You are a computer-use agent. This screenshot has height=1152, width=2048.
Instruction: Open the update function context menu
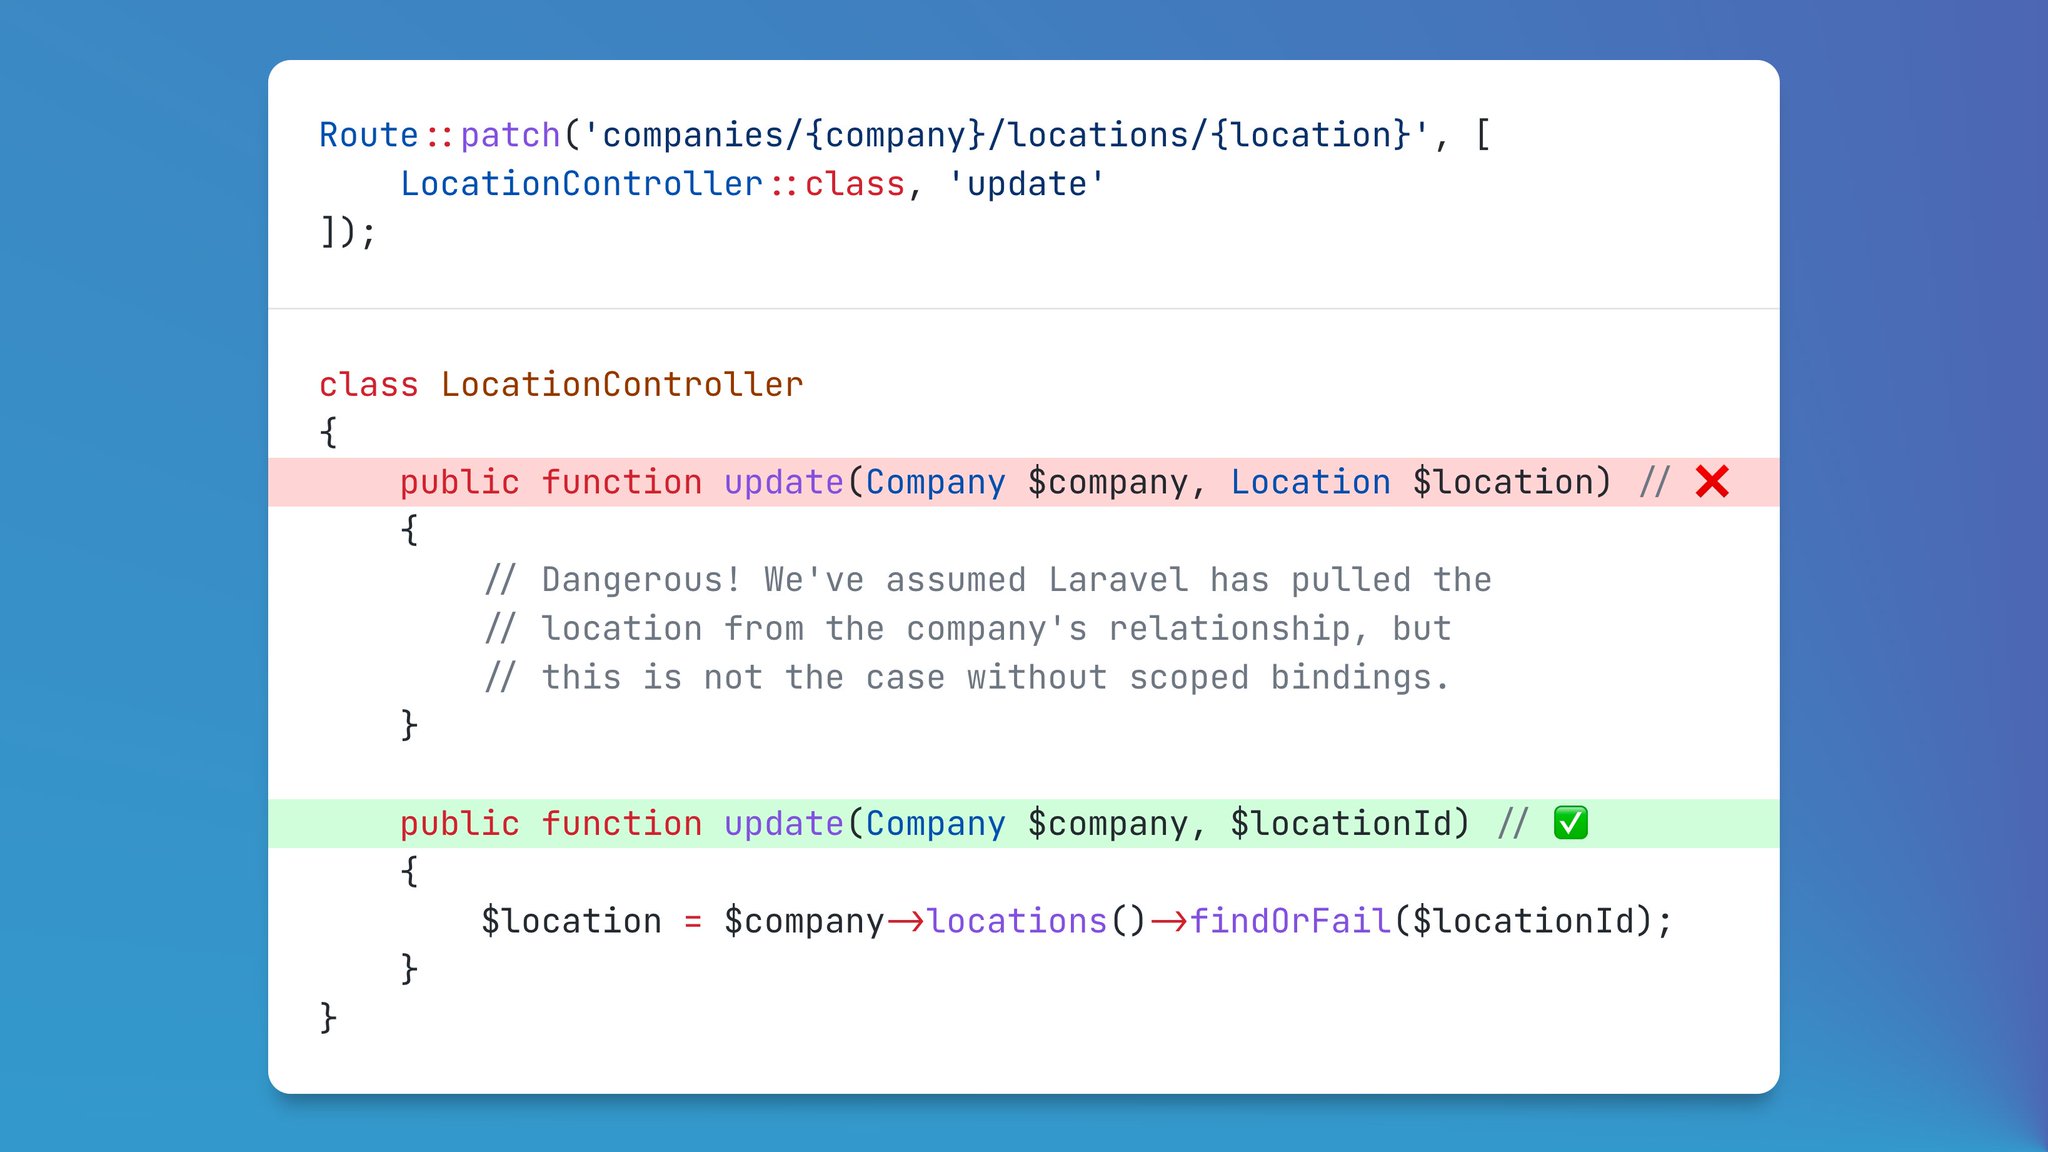pos(779,482)
